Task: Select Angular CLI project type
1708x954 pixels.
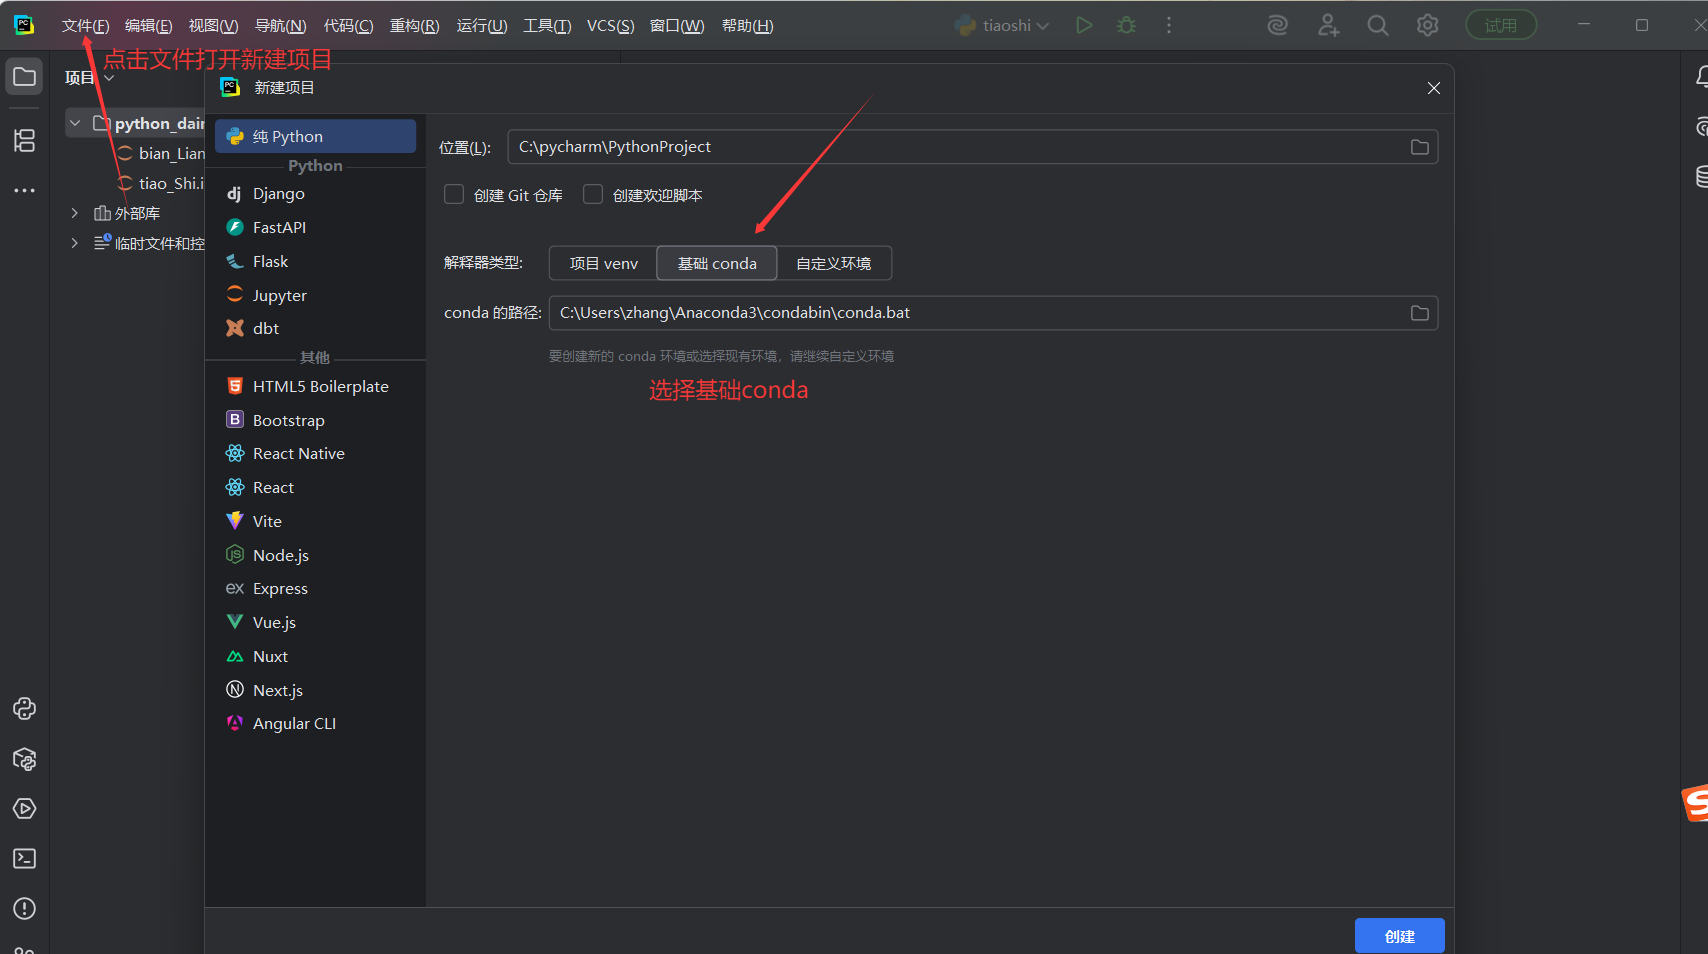Action: (315, 724)
